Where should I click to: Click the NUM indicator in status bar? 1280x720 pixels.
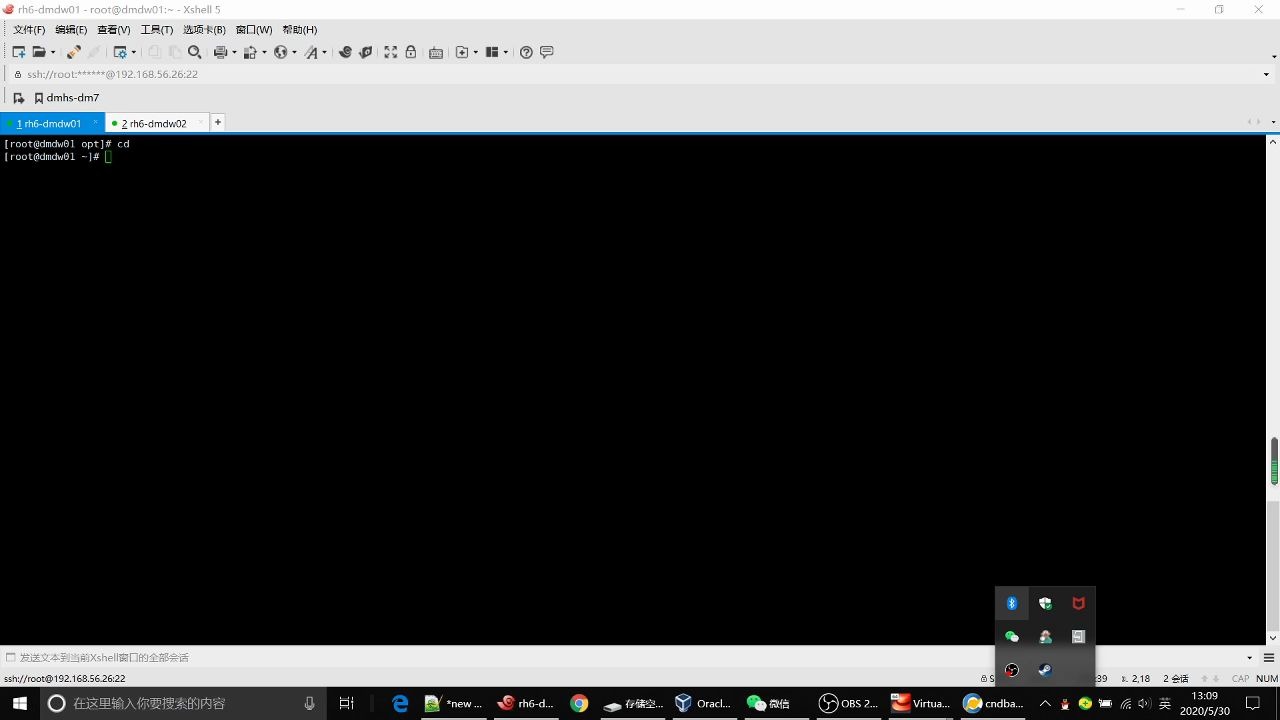point(1267,678)
